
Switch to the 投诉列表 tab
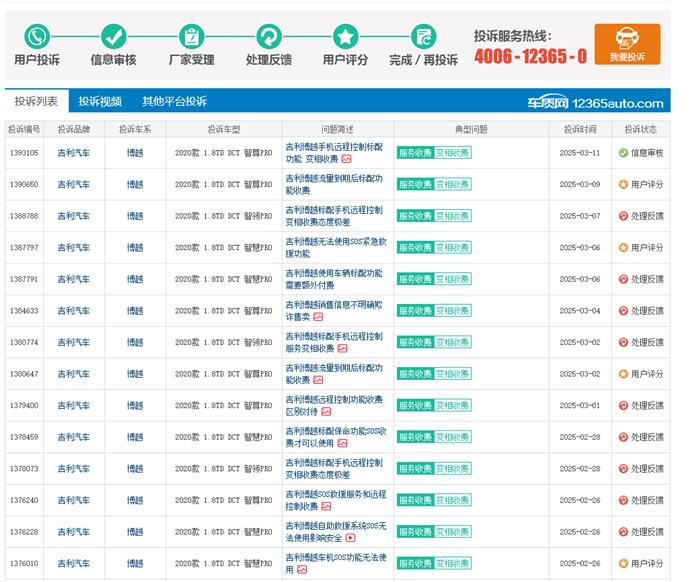click(x=36, y=101)
